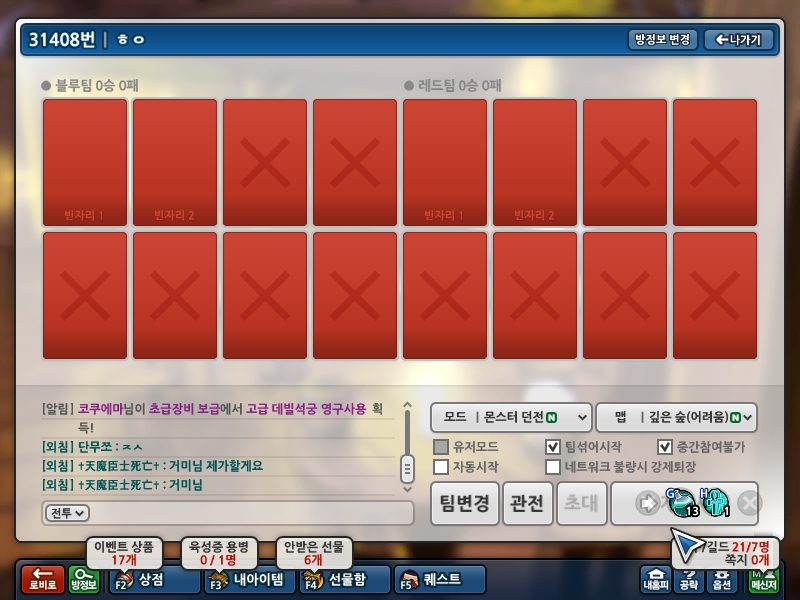Click the 팀변경 change team button
The image size is (800, 600).
click(465, 504)
